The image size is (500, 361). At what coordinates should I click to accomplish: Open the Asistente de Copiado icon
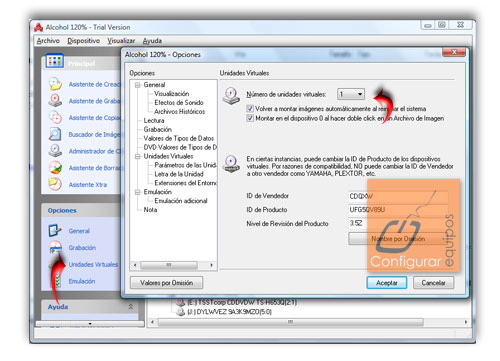point(55,117)
